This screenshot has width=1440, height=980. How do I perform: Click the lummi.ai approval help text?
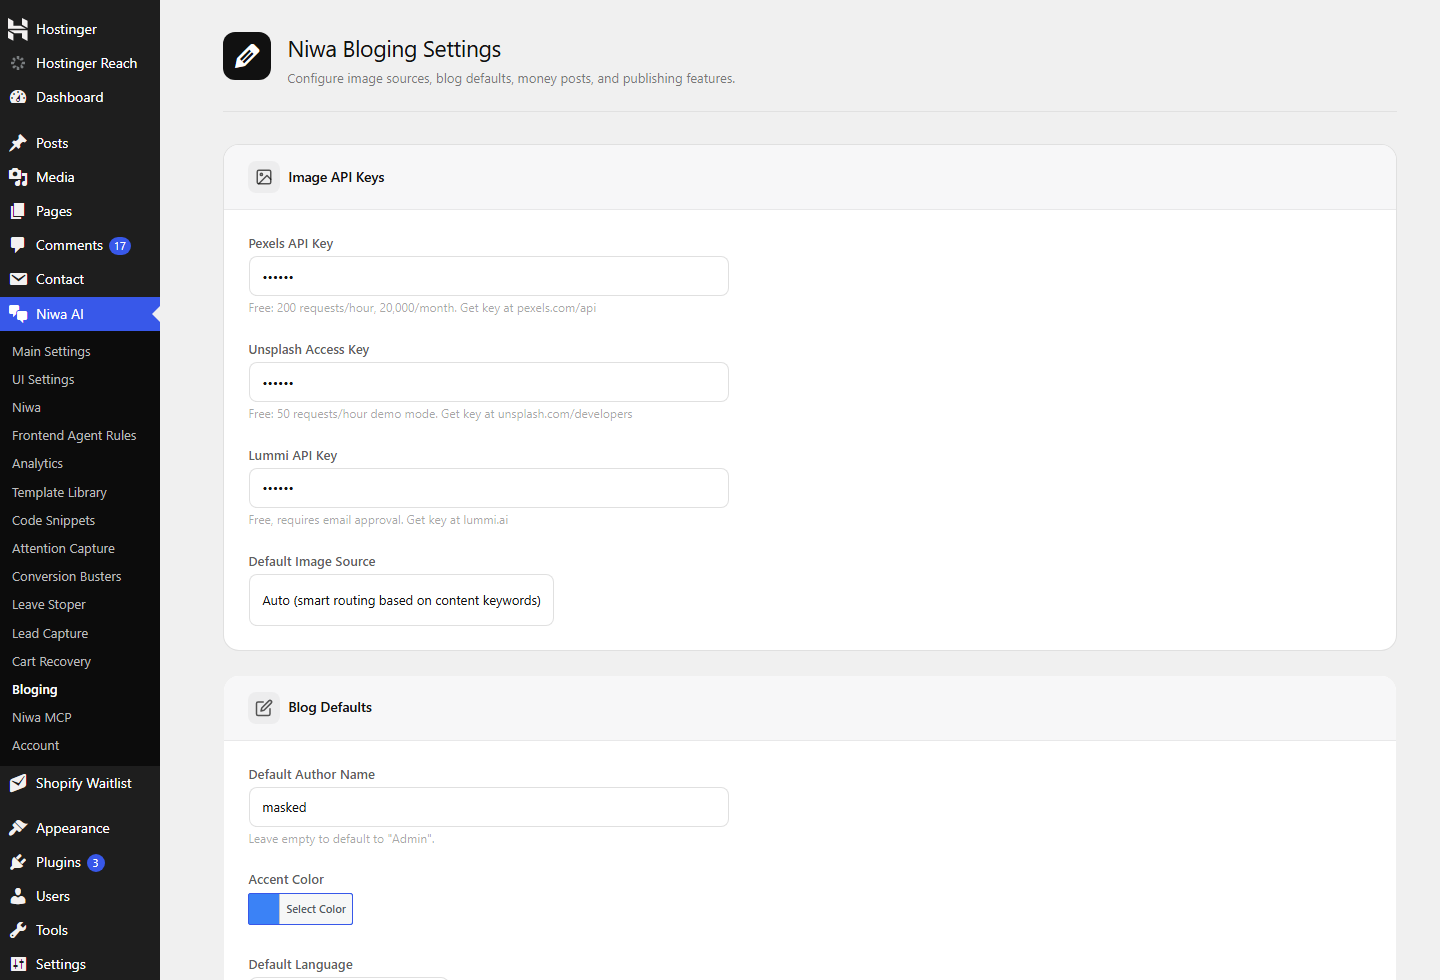[378, 520]
